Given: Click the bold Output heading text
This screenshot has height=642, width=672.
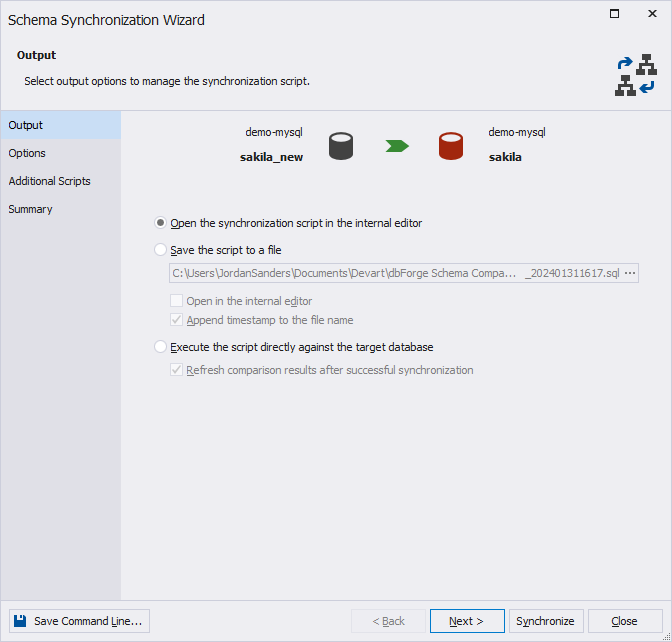Looking at the screenshot, I should pyautogui.click(x=36, y=55).
